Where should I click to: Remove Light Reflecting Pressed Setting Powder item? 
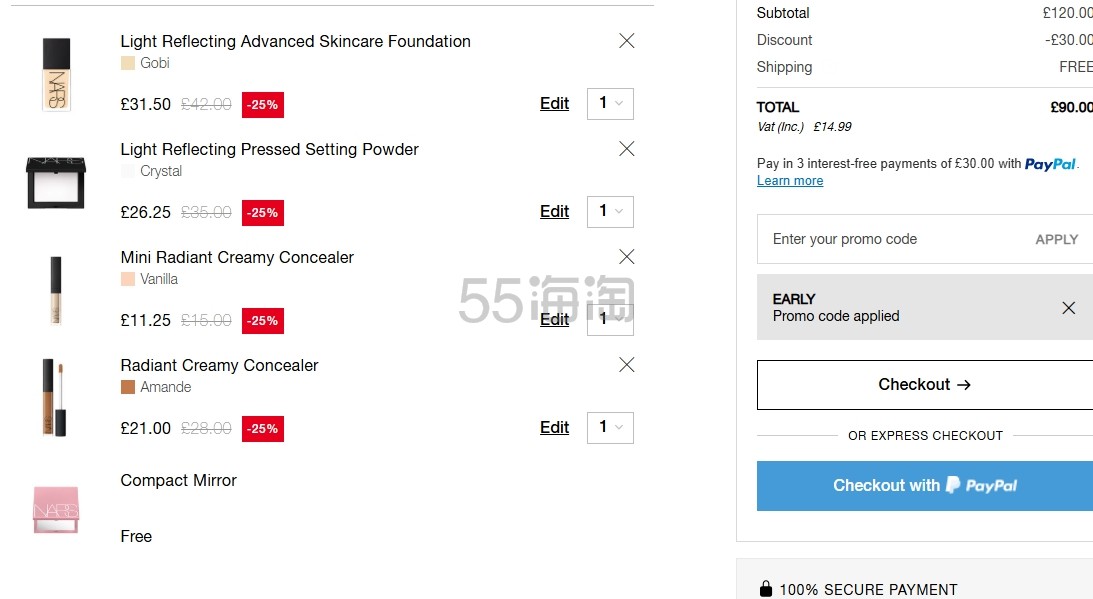627,149
